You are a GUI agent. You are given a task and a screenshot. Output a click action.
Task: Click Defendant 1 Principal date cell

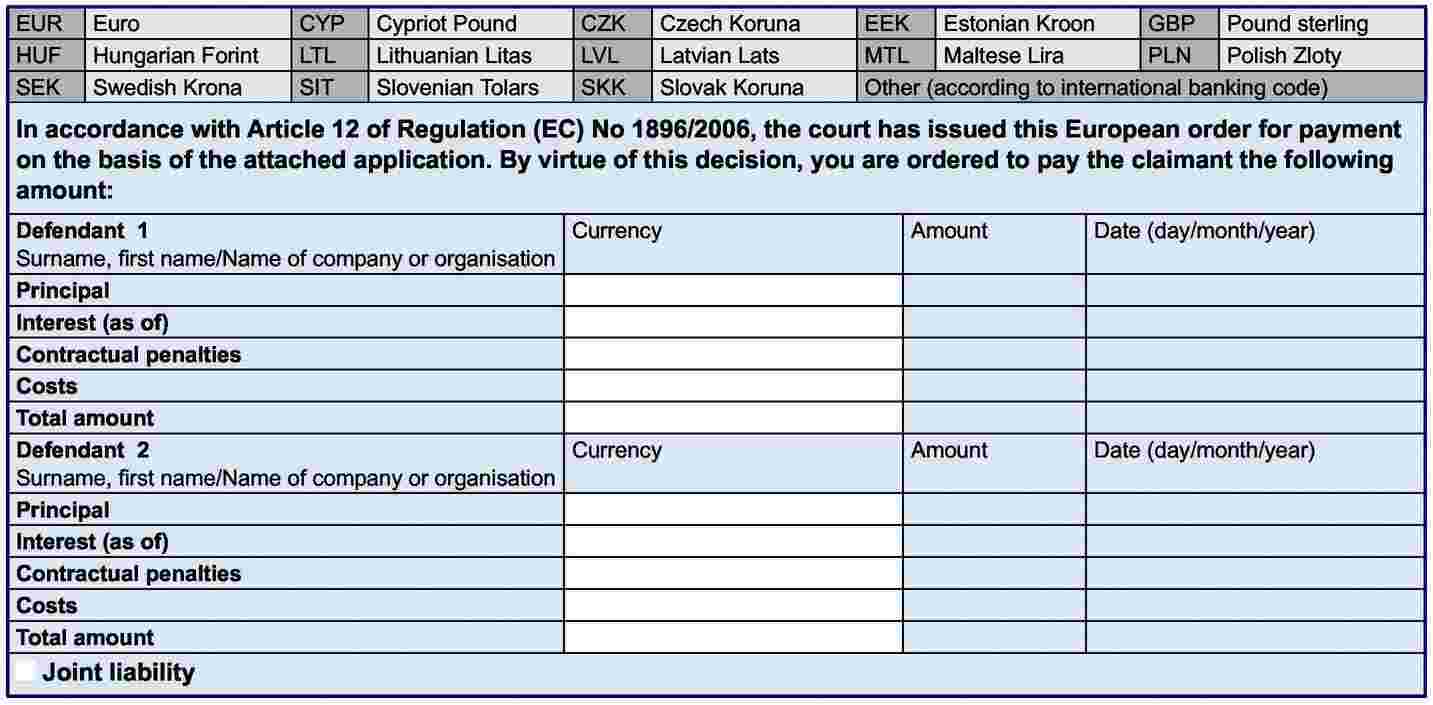pyautogui.click(x=1255, y=291)
